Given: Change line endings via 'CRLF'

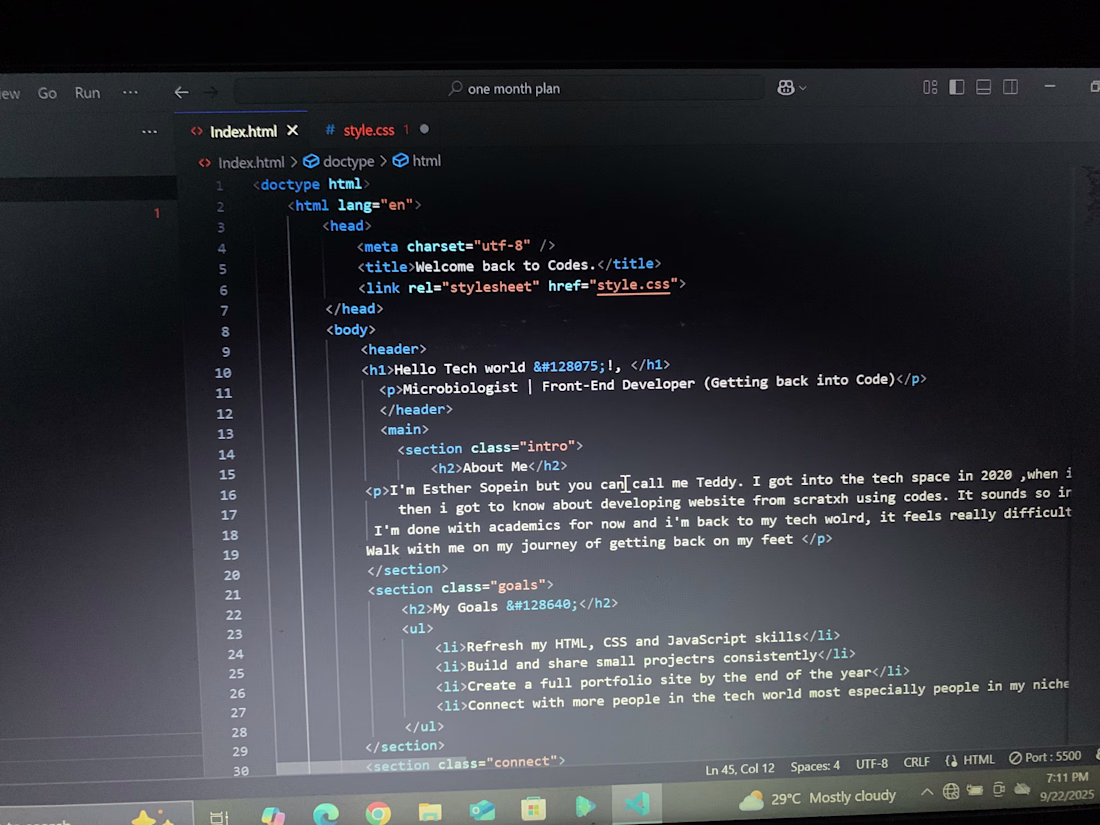Looking at the screenshot, I should 916,762.
